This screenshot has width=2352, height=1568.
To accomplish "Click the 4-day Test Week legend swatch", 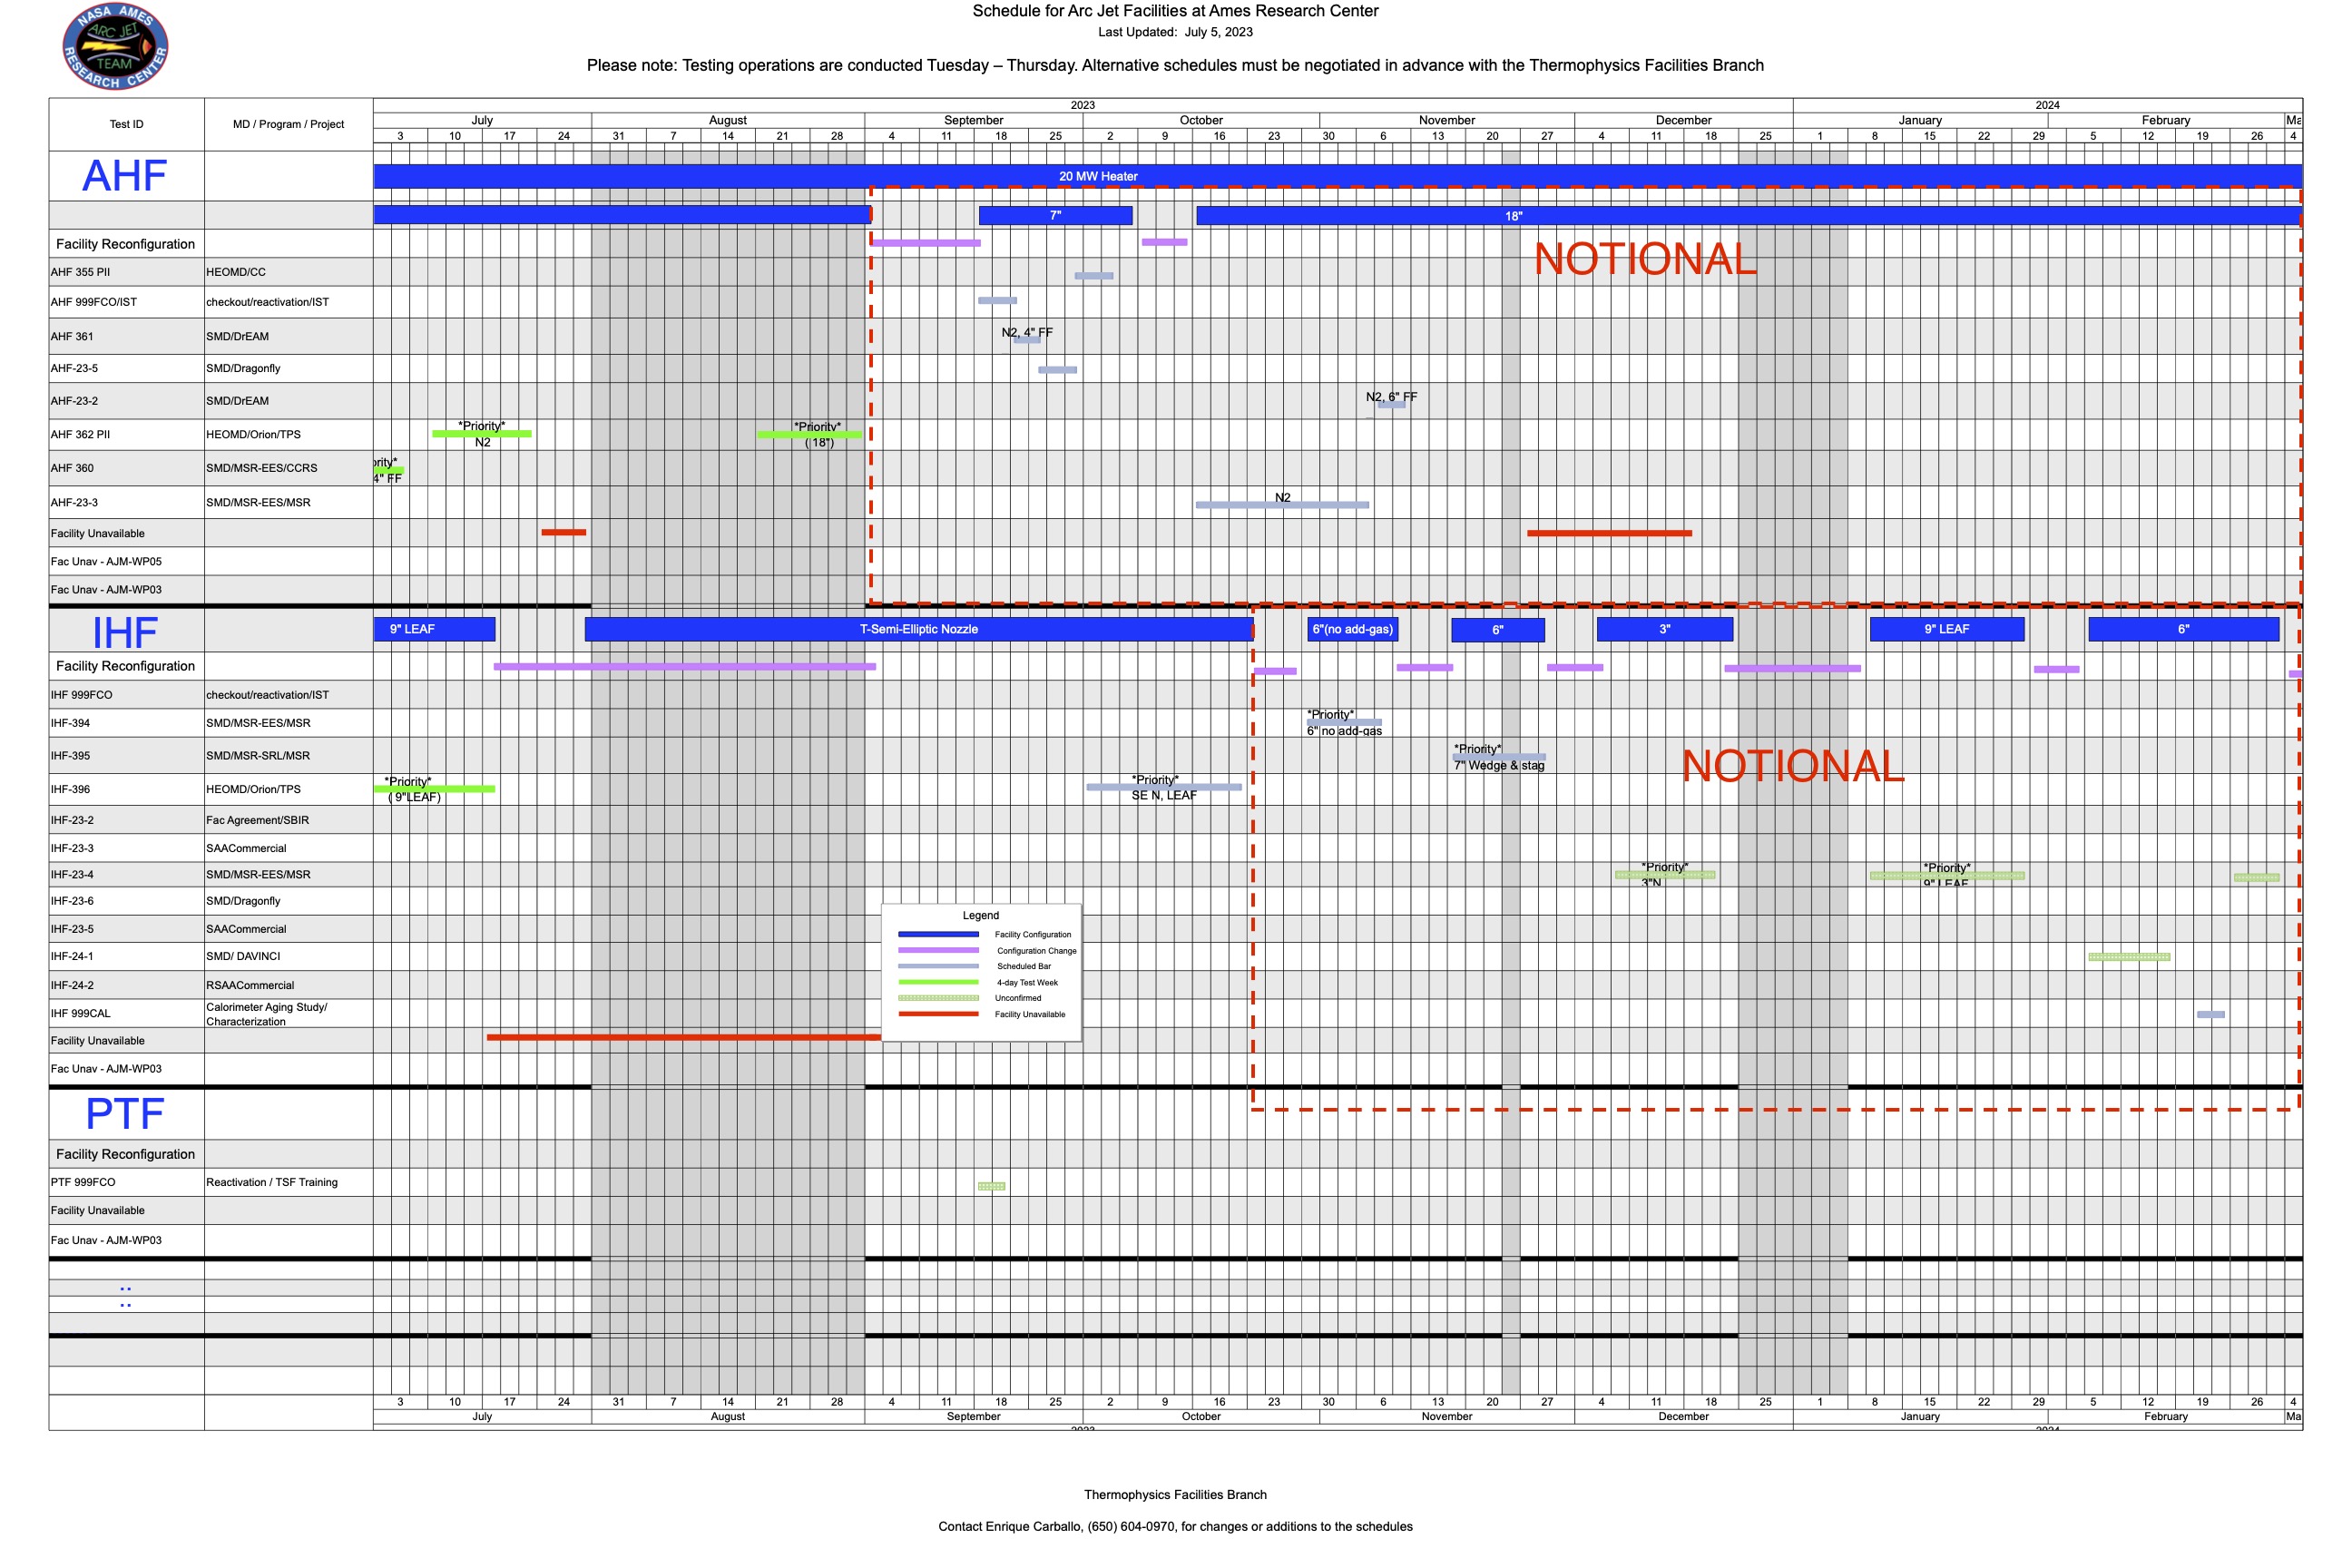I will tap(938, 982).
